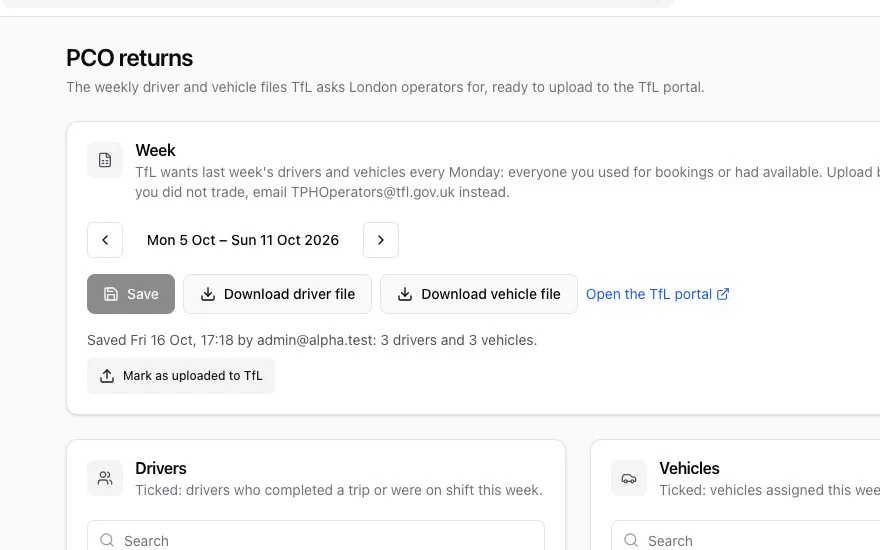Click the magnifier icon in Vehicles search
The image size is (880, 550).
coord(631,540)
